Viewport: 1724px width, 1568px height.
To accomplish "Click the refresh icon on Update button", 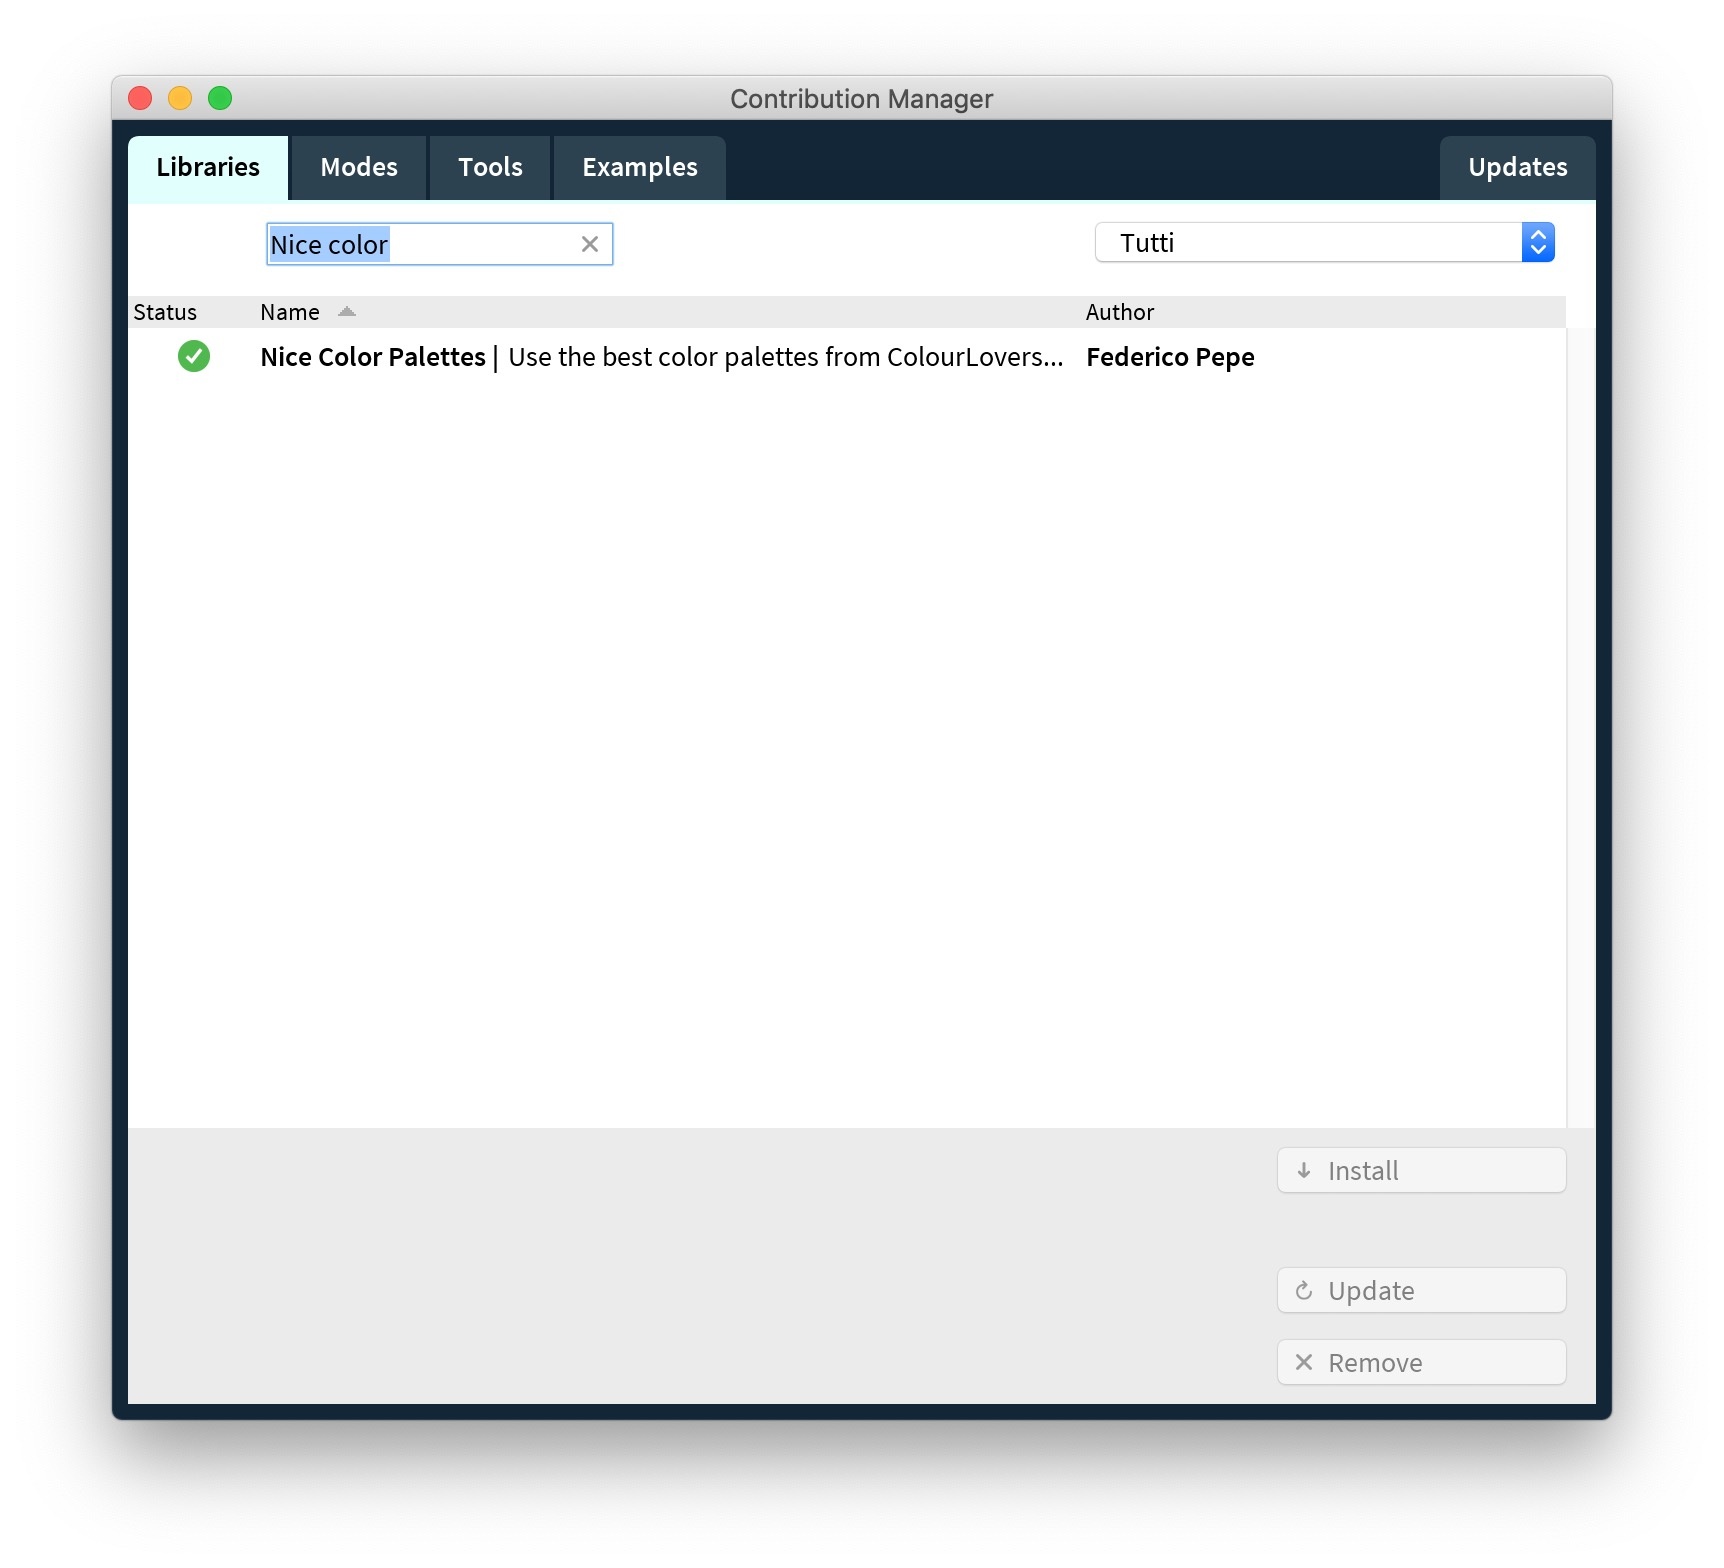I will pos(1304,1291).
